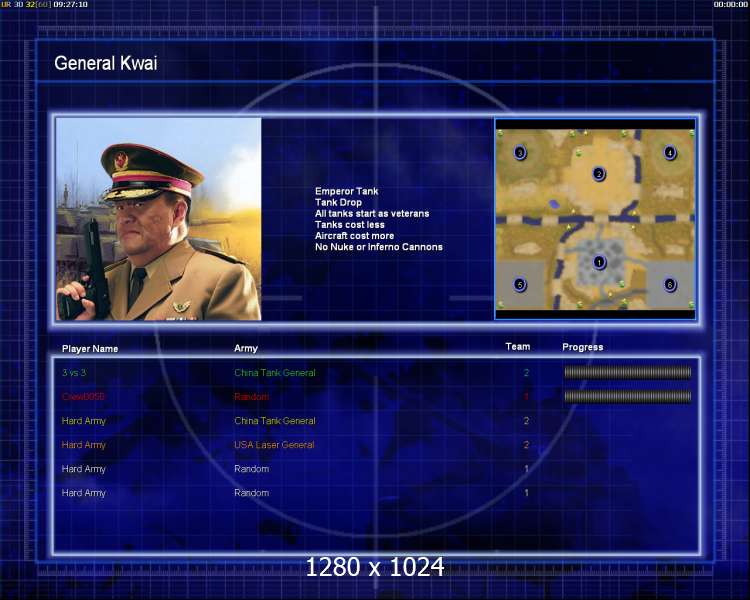This screenshot has width=750, height=600.
Task: Click start position marker 6 on the minimap
Action: pos(670,285)
